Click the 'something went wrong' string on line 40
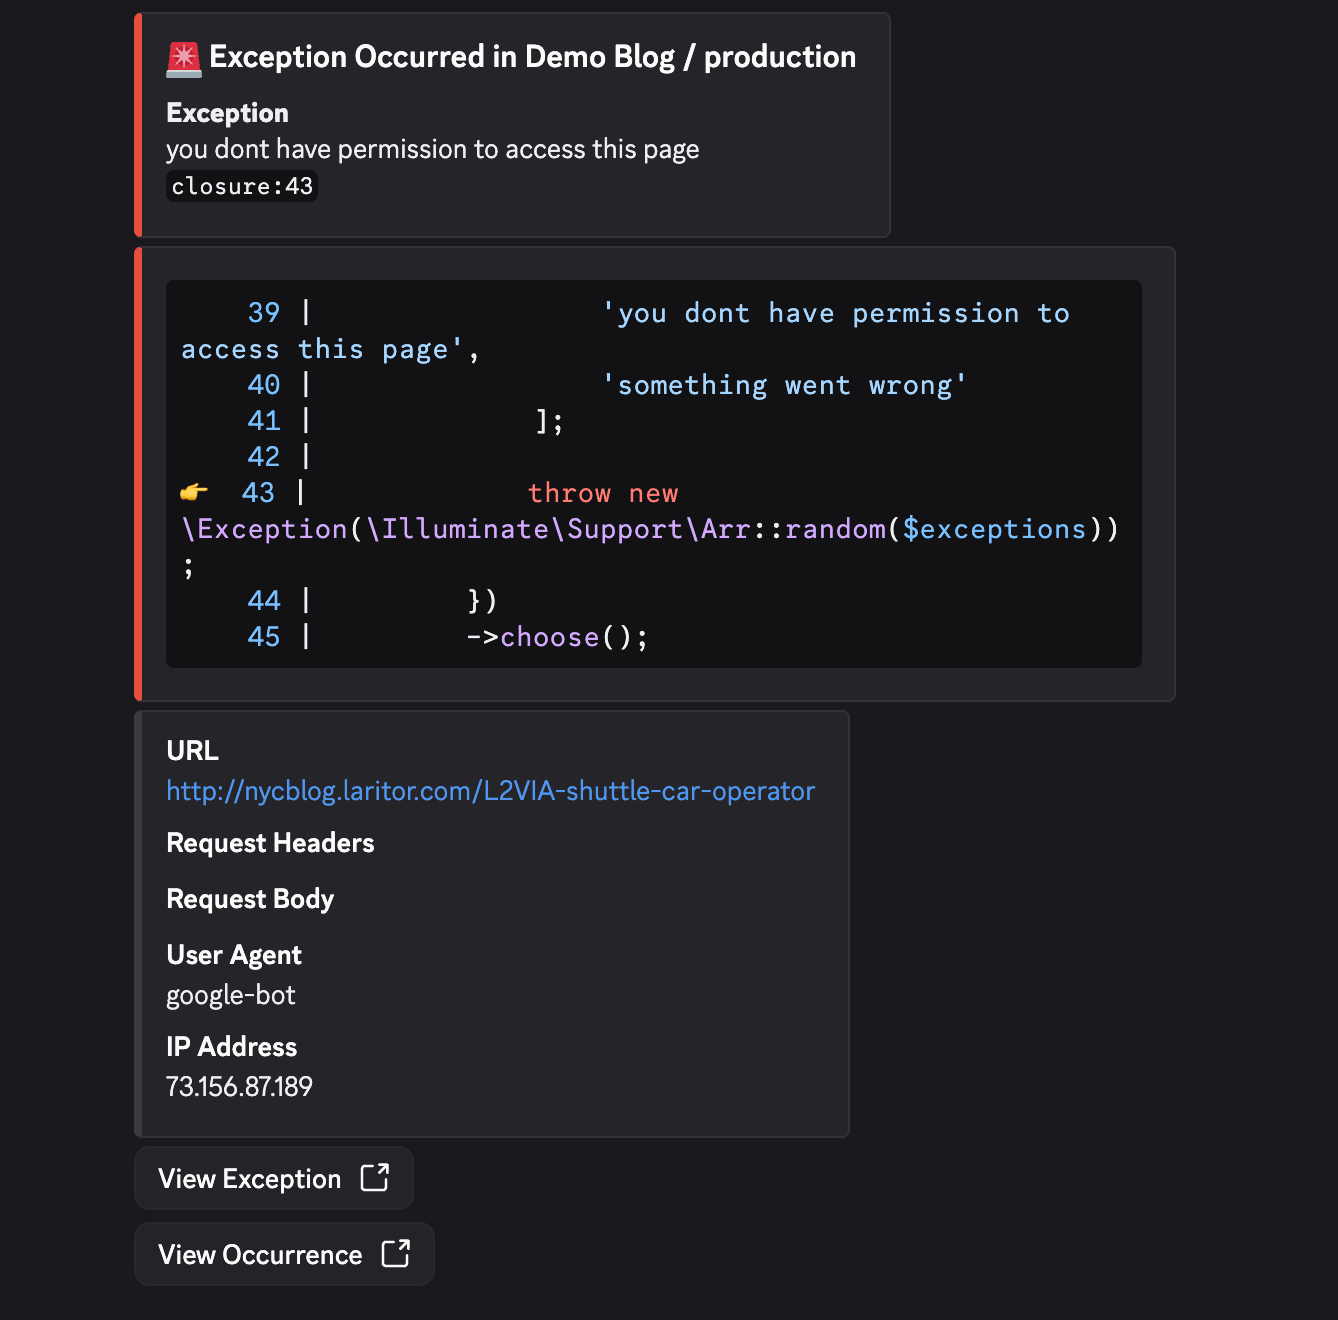The height and width of the screenshot is (1320, 1338). click(784, 384)
